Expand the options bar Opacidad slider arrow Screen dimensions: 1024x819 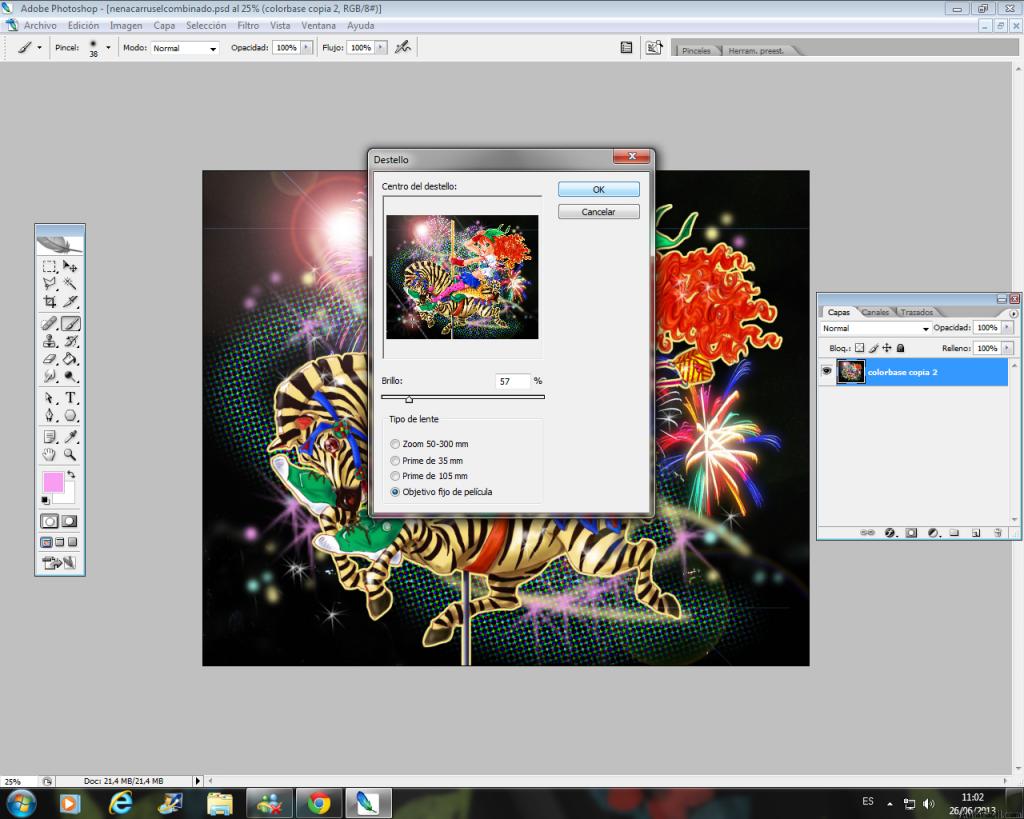click(306, 48)
